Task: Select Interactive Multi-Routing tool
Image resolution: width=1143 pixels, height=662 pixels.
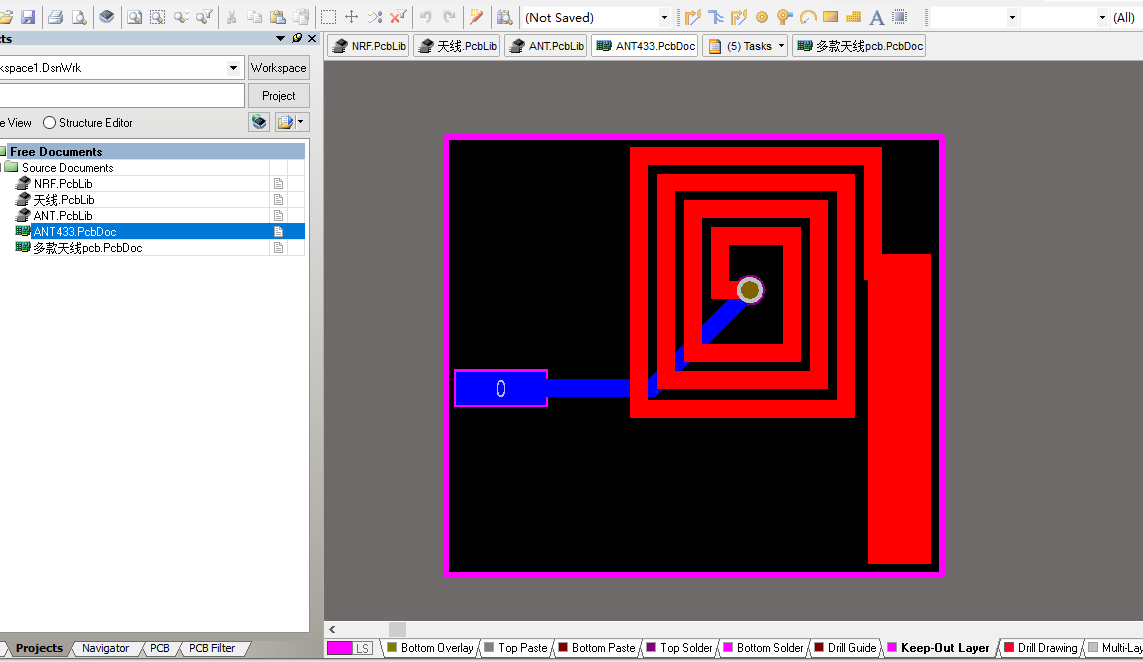Action: click(x=739, y=17)
